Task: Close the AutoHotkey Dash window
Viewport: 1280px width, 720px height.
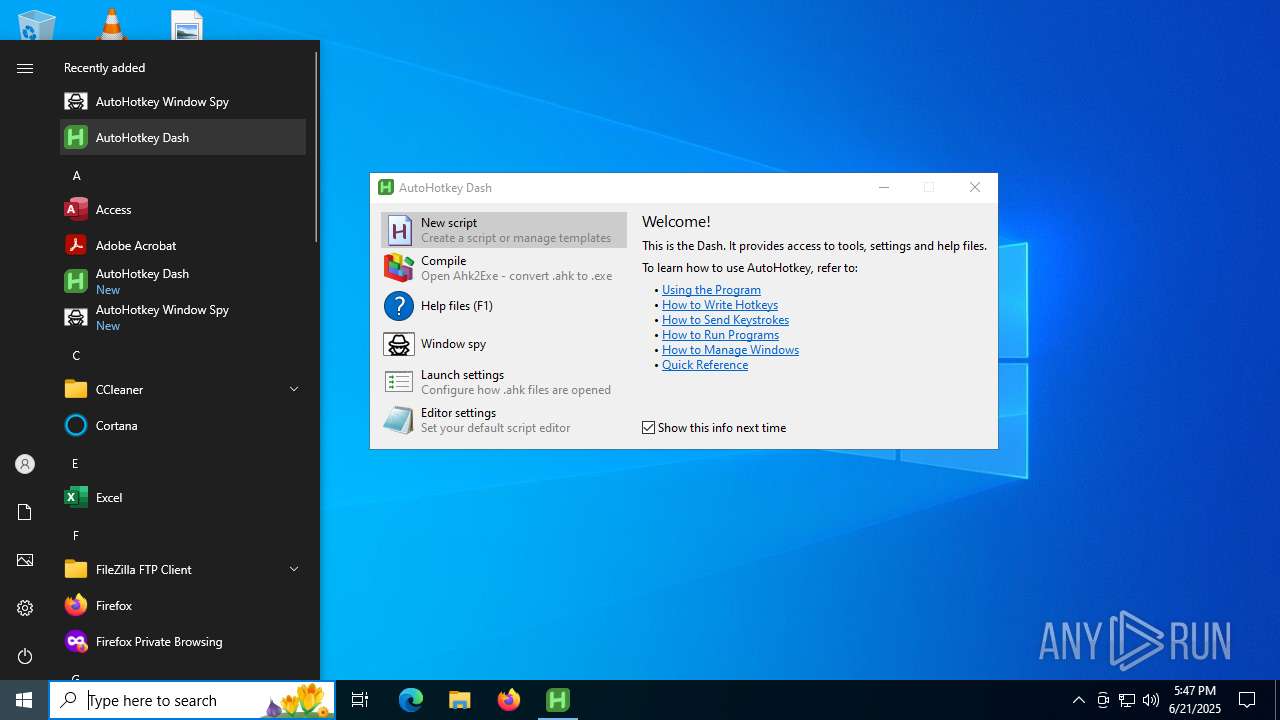Action: (975, 187)
